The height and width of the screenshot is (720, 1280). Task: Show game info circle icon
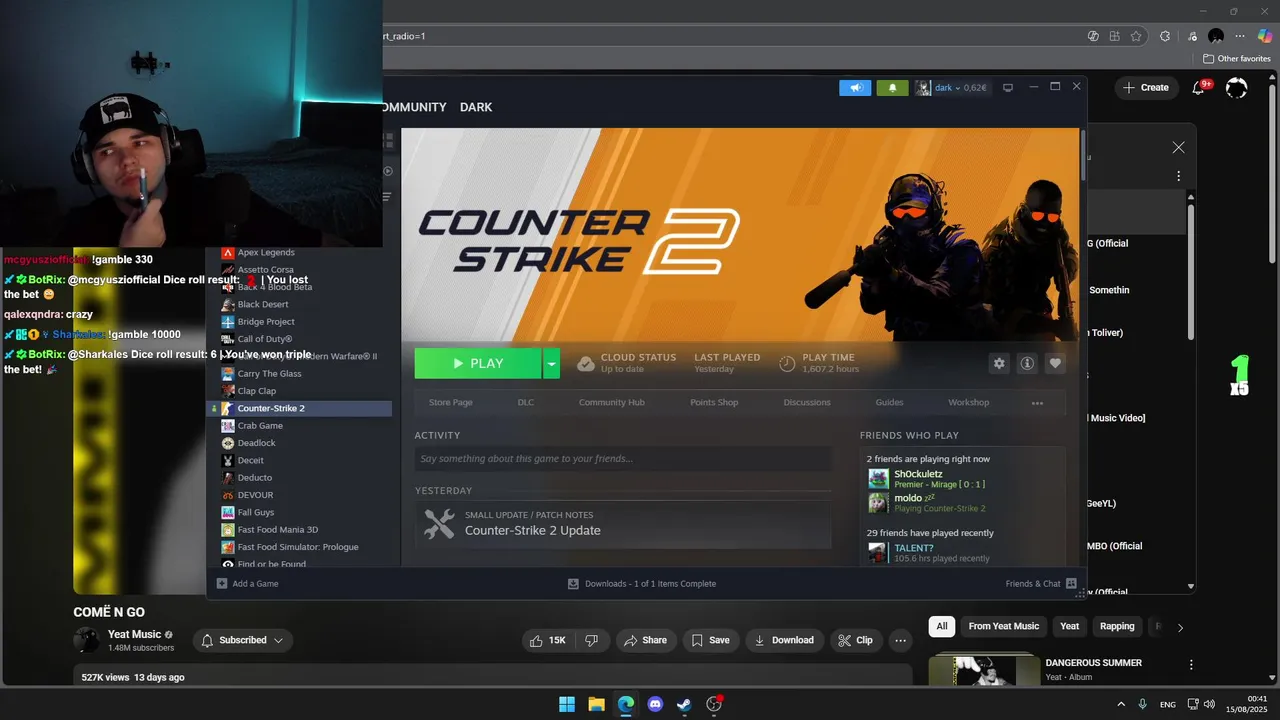click(1026, 363)
